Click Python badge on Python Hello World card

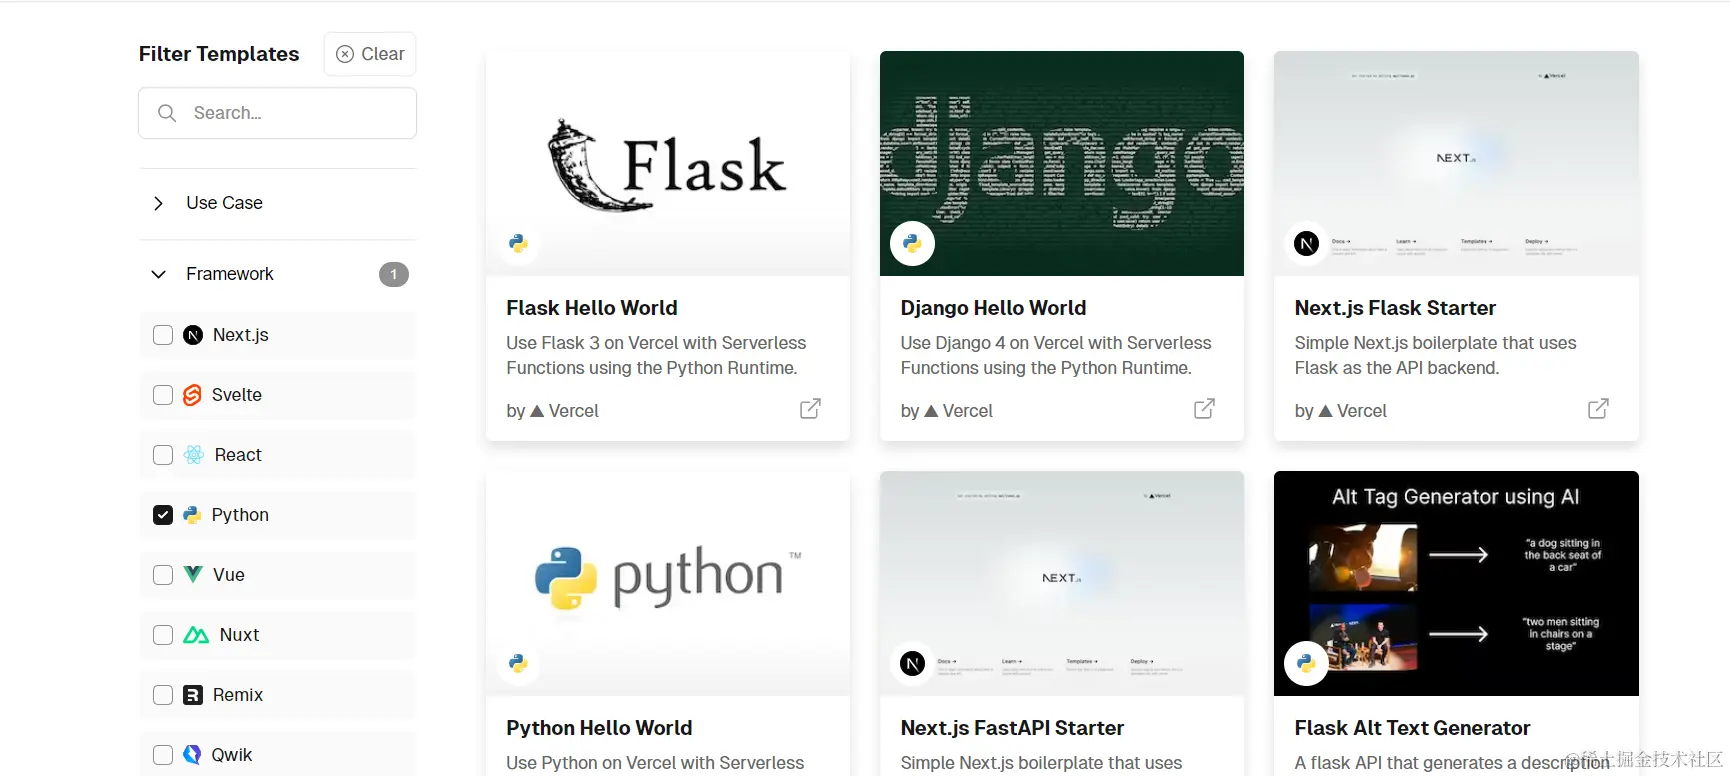click(518, 663)
